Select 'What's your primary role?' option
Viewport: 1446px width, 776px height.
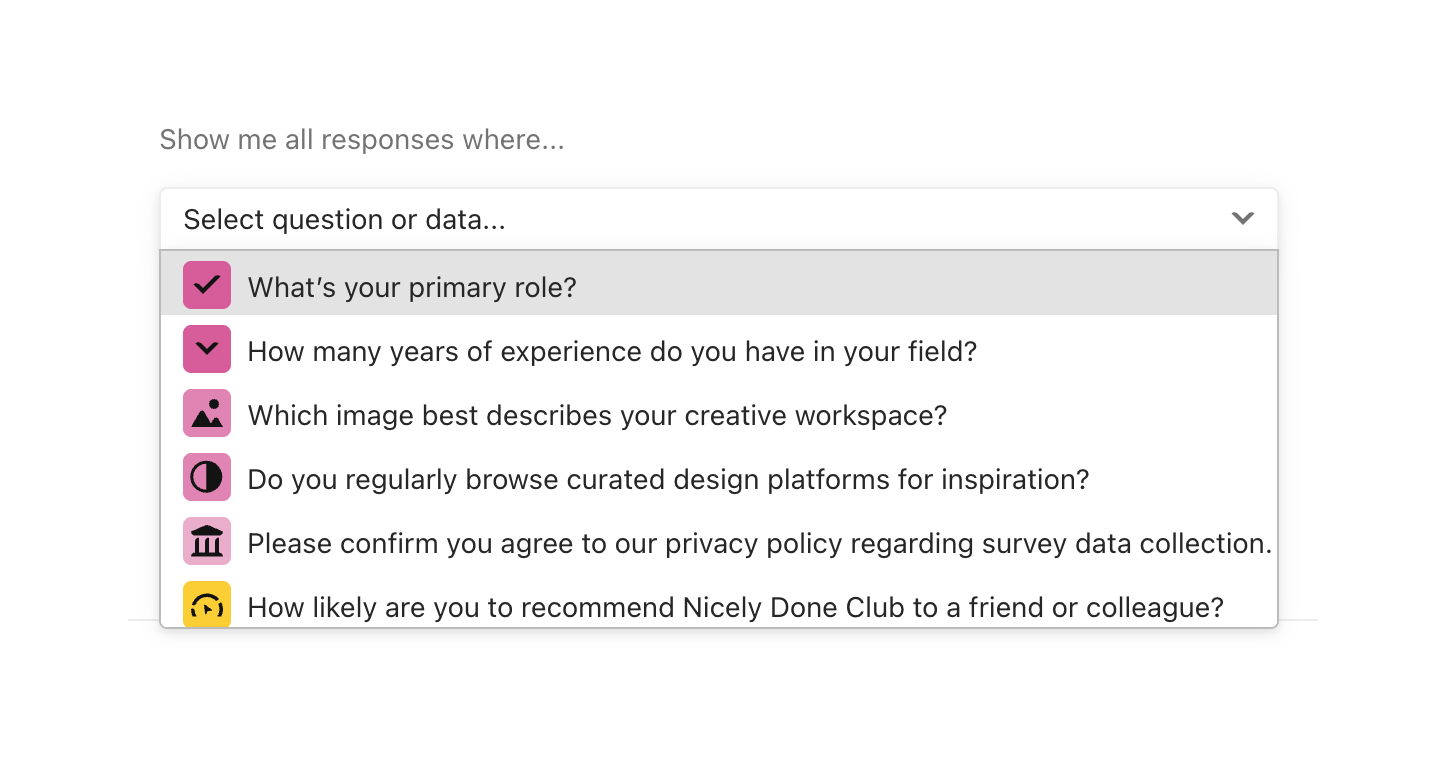click(412, 288)
